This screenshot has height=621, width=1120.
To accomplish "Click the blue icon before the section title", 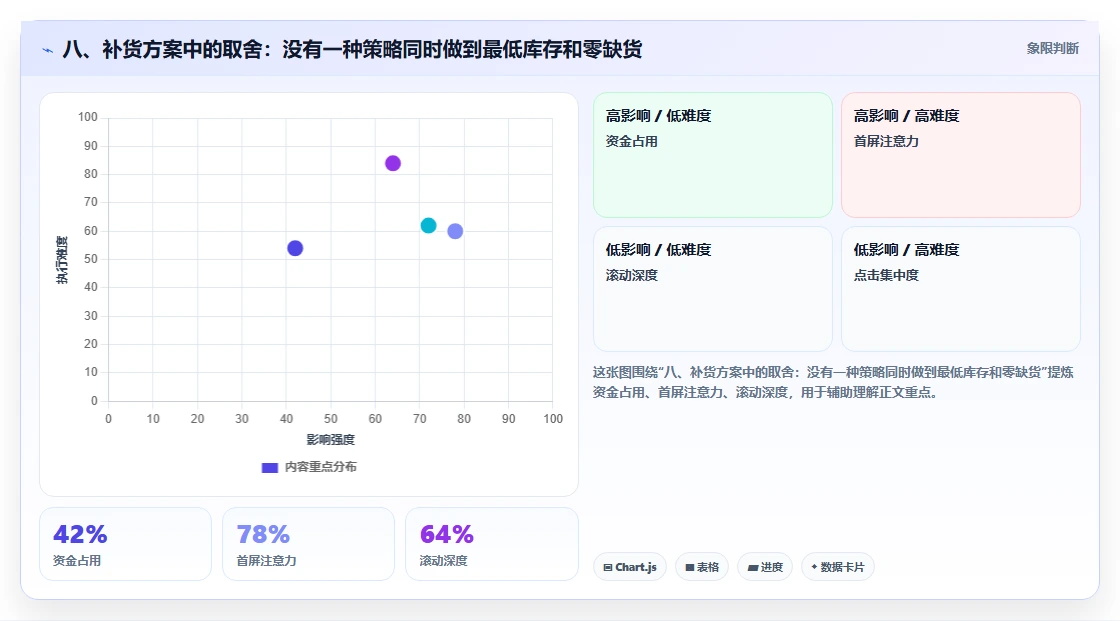I will point(48,50).
